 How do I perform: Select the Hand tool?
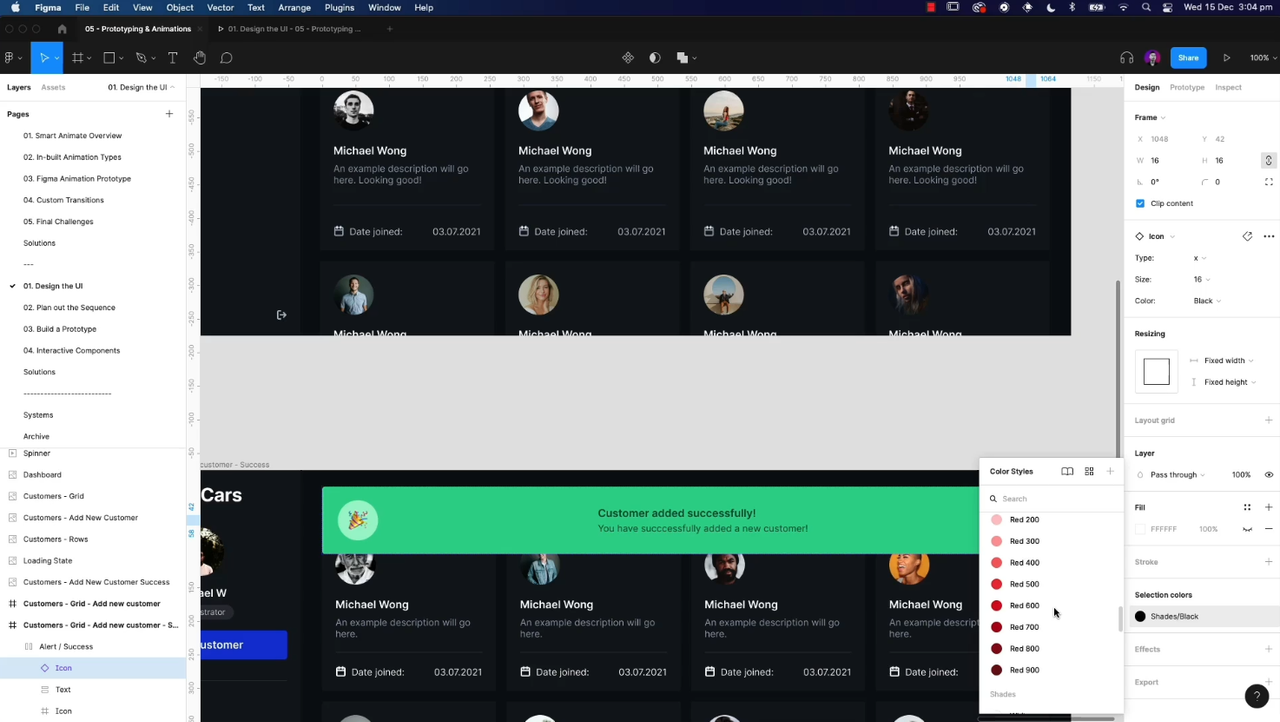(200, 57)
